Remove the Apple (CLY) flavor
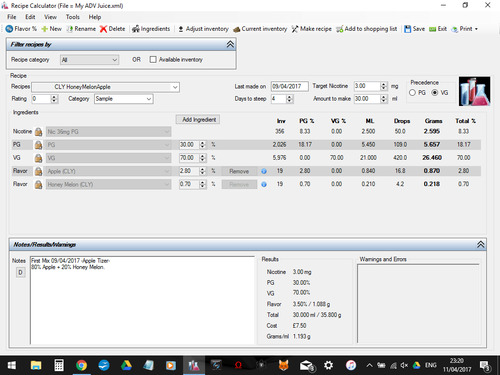The width and height of the screenshot is (500, 375). pyautogui.click(x=239, y=171)
